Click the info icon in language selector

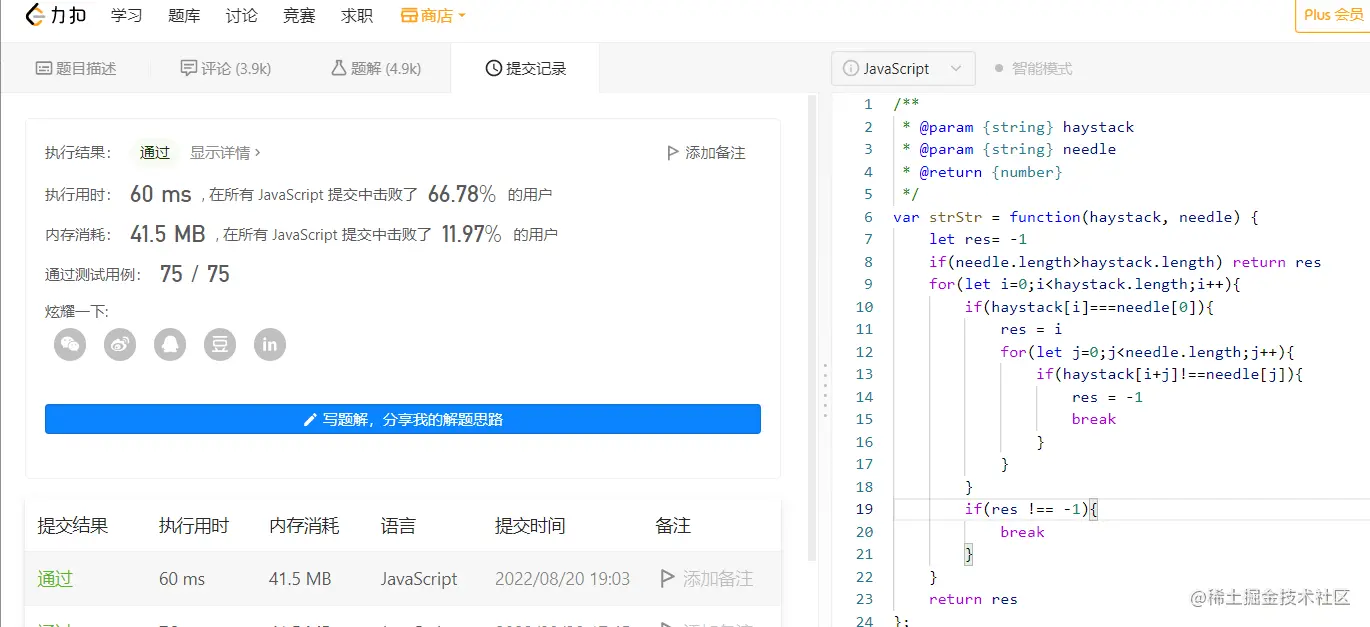click(x=851, y=69)
